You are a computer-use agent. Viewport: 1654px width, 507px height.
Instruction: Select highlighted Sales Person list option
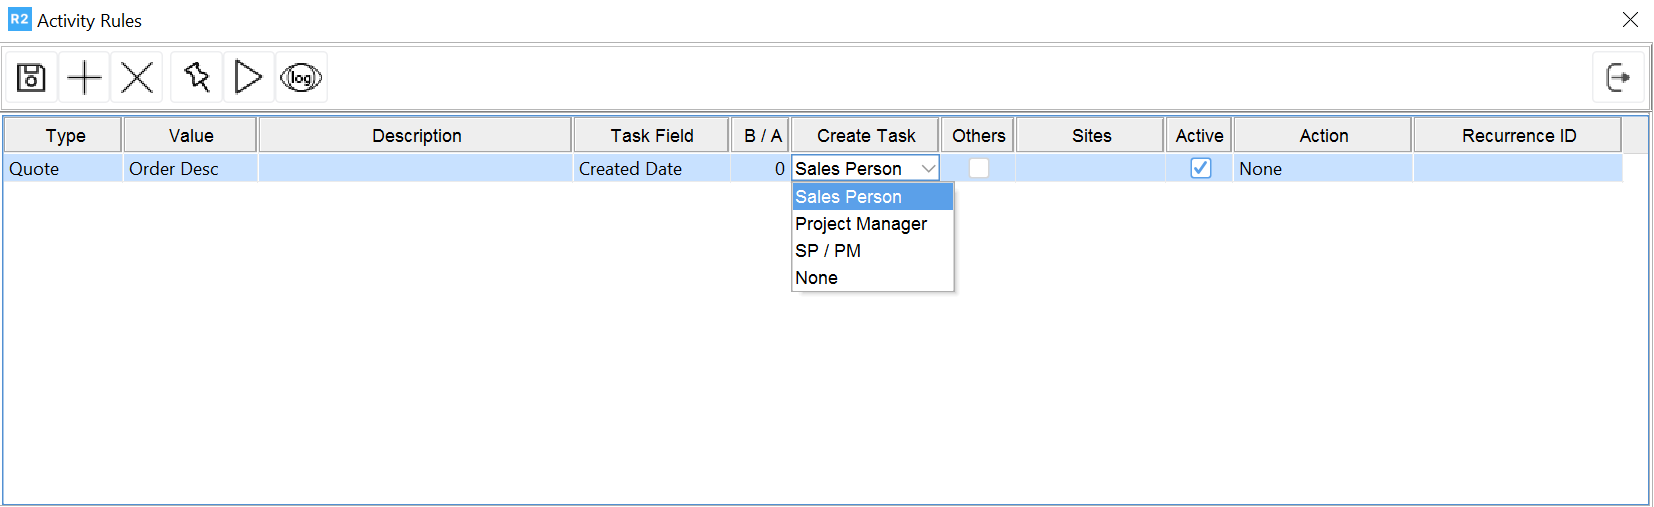point(849,197)
